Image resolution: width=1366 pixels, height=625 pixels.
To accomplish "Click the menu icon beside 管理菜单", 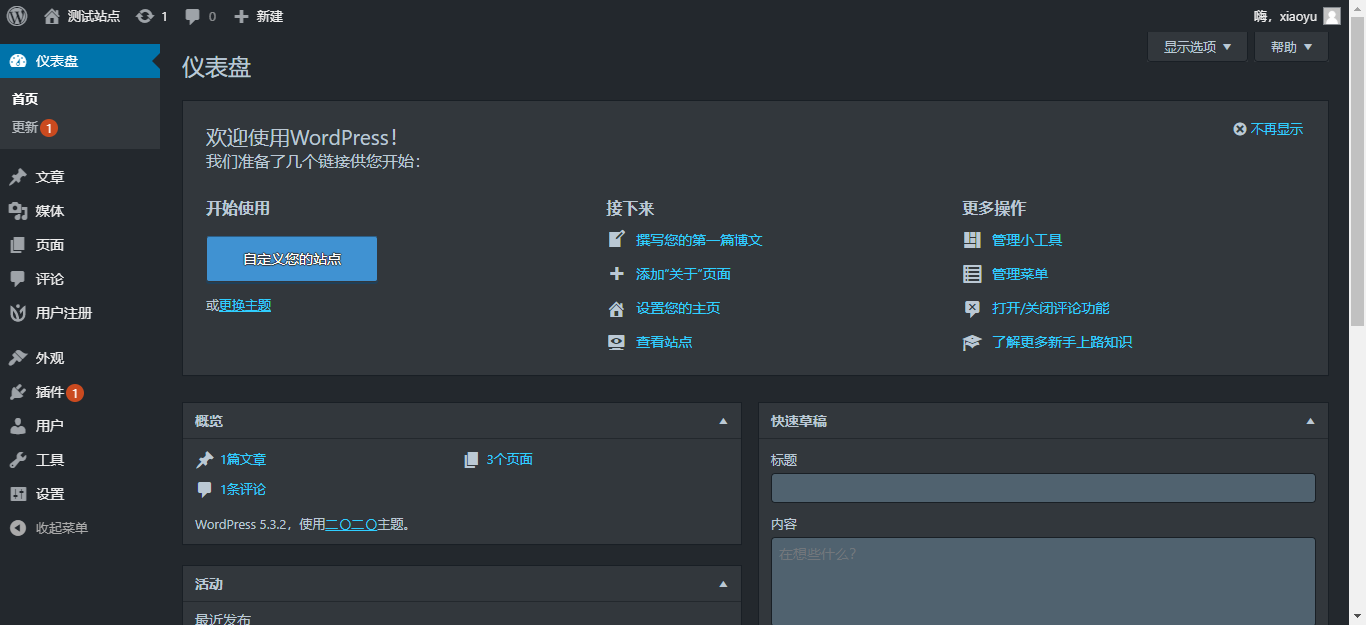I will (x=972, y=274).
